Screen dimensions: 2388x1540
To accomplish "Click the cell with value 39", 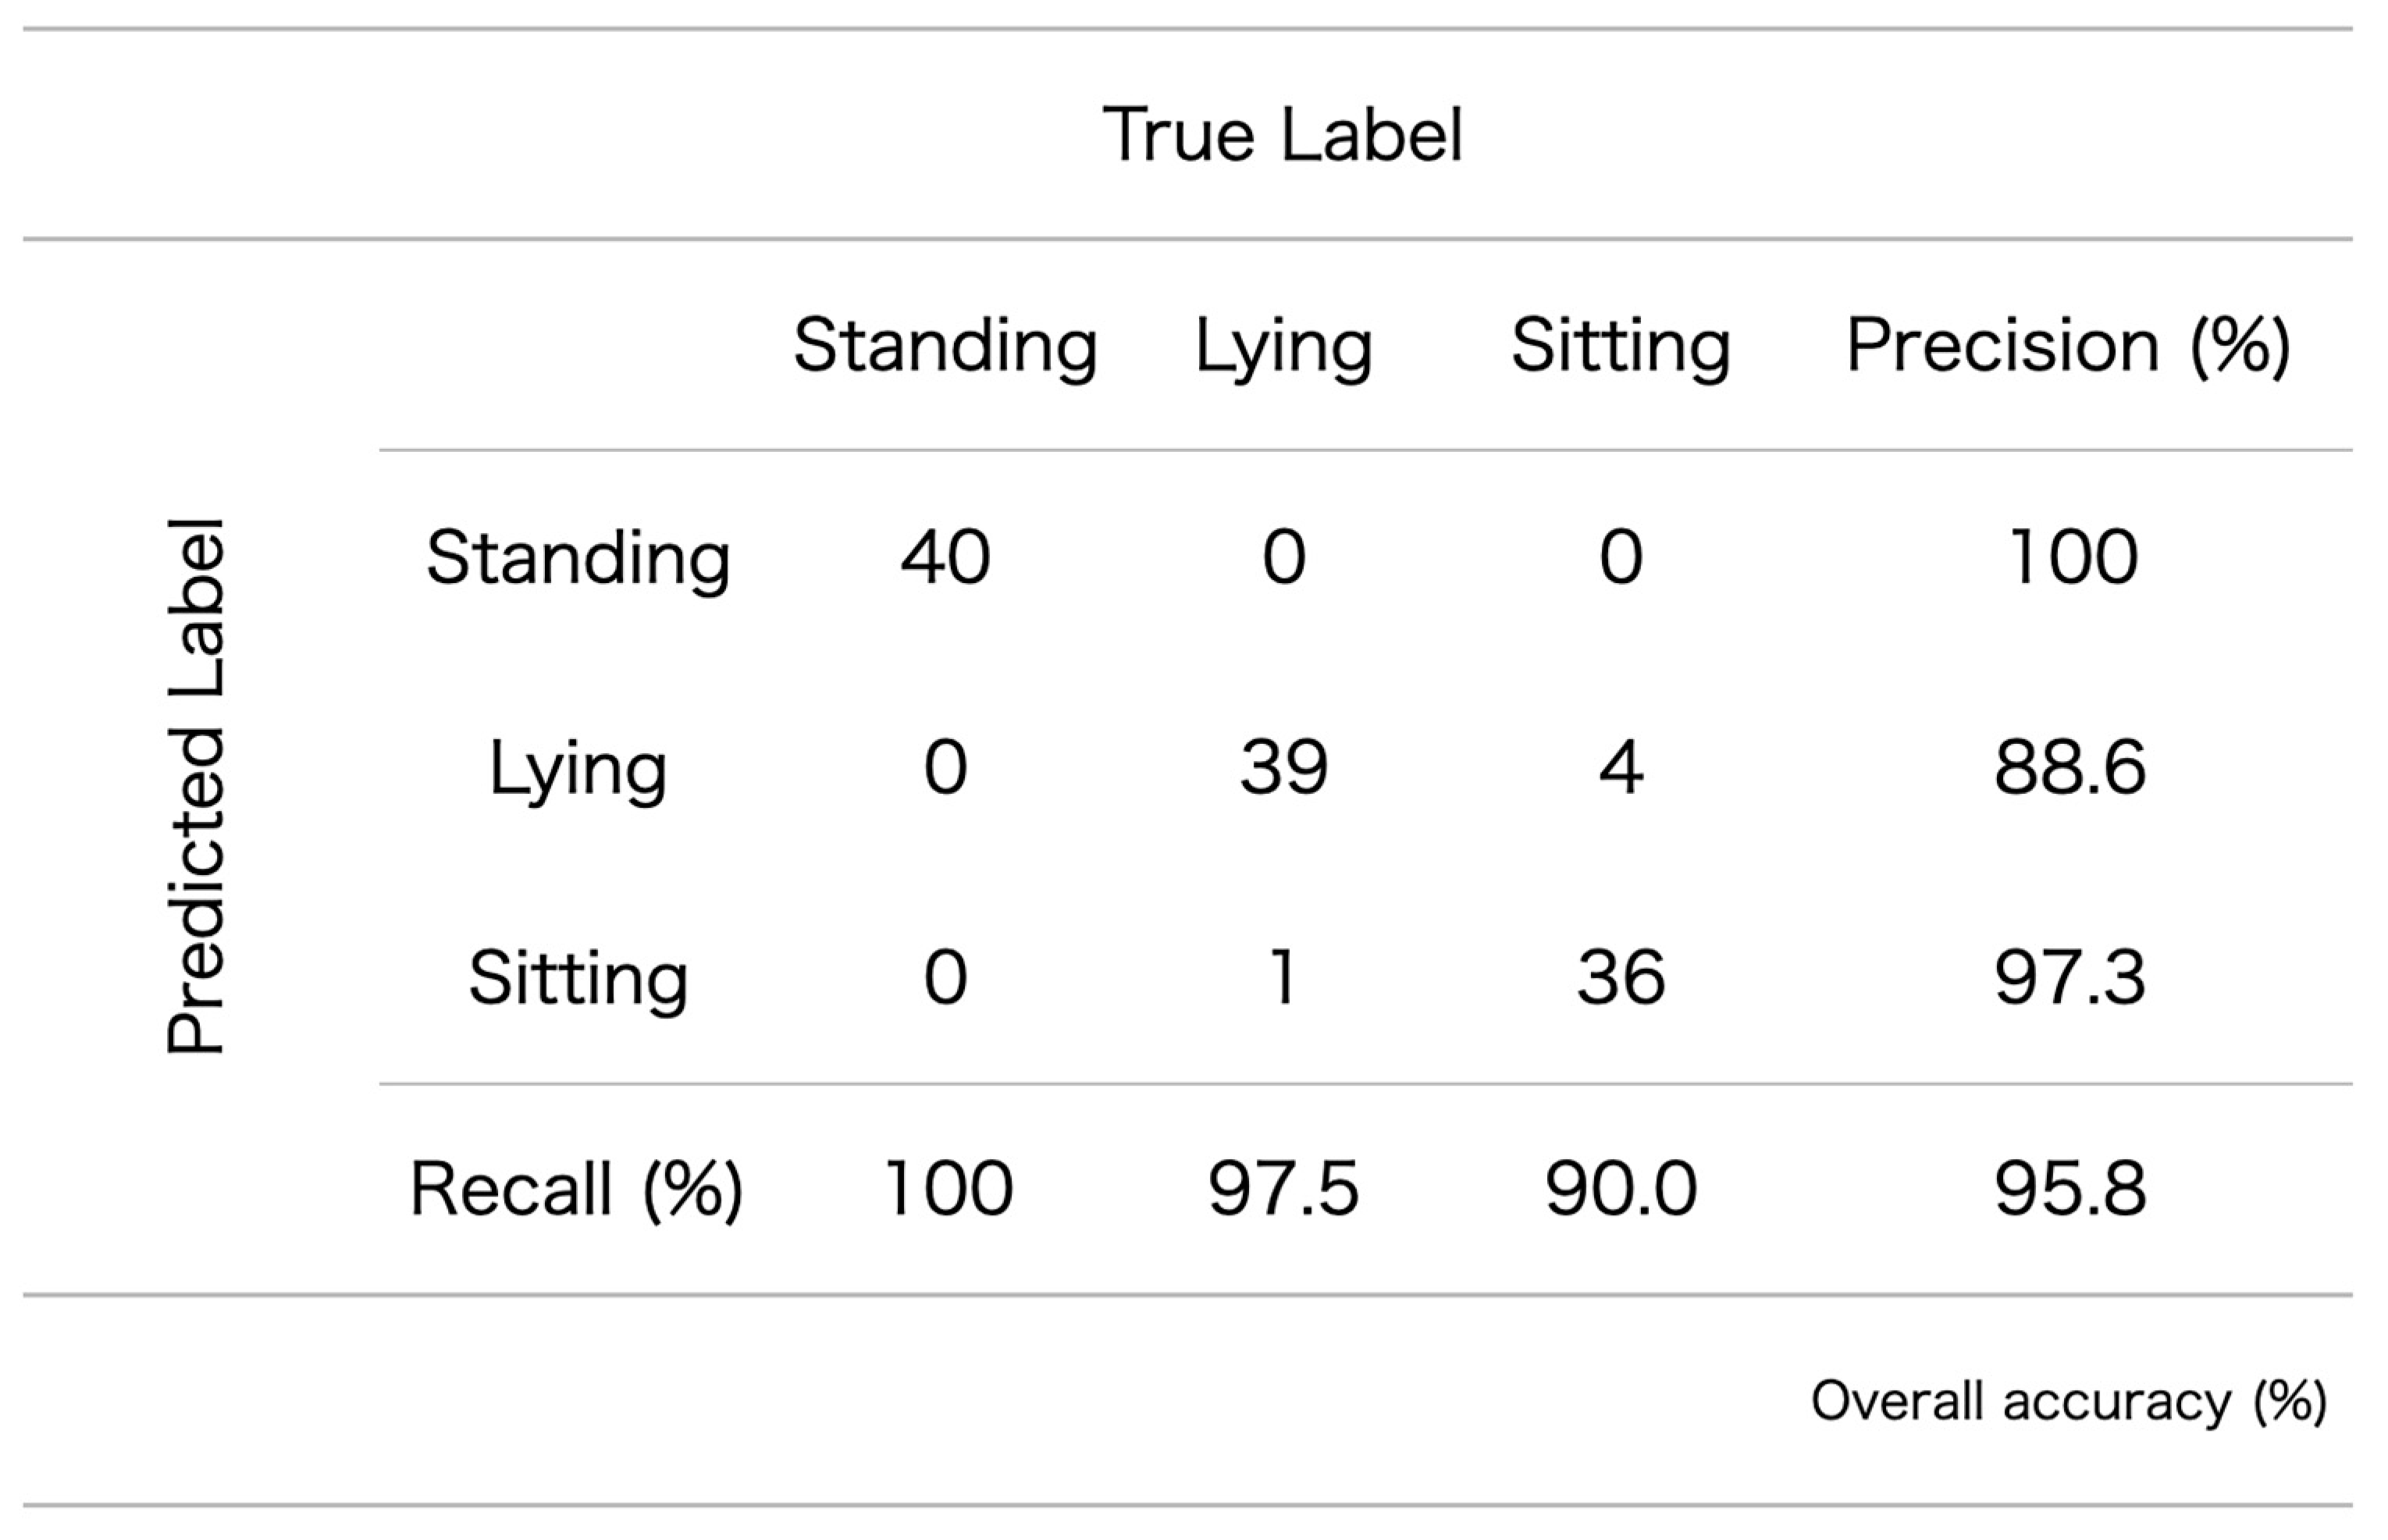I will pyautogui.click(x=1284, y=768).
